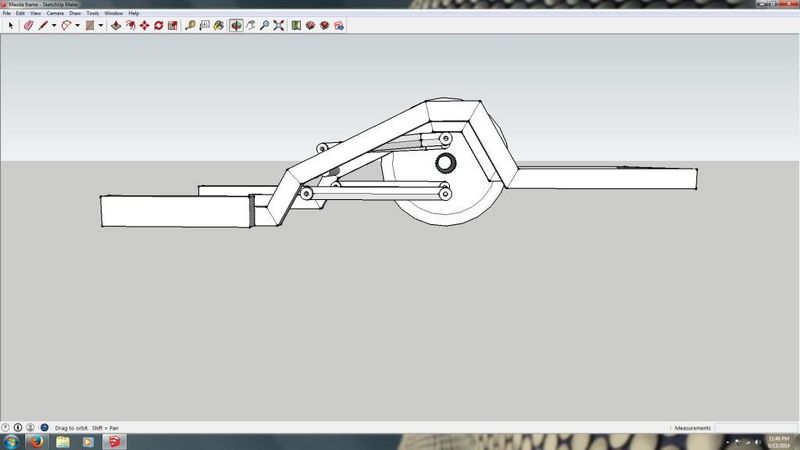Open the Camera menu

pos(53,13)
